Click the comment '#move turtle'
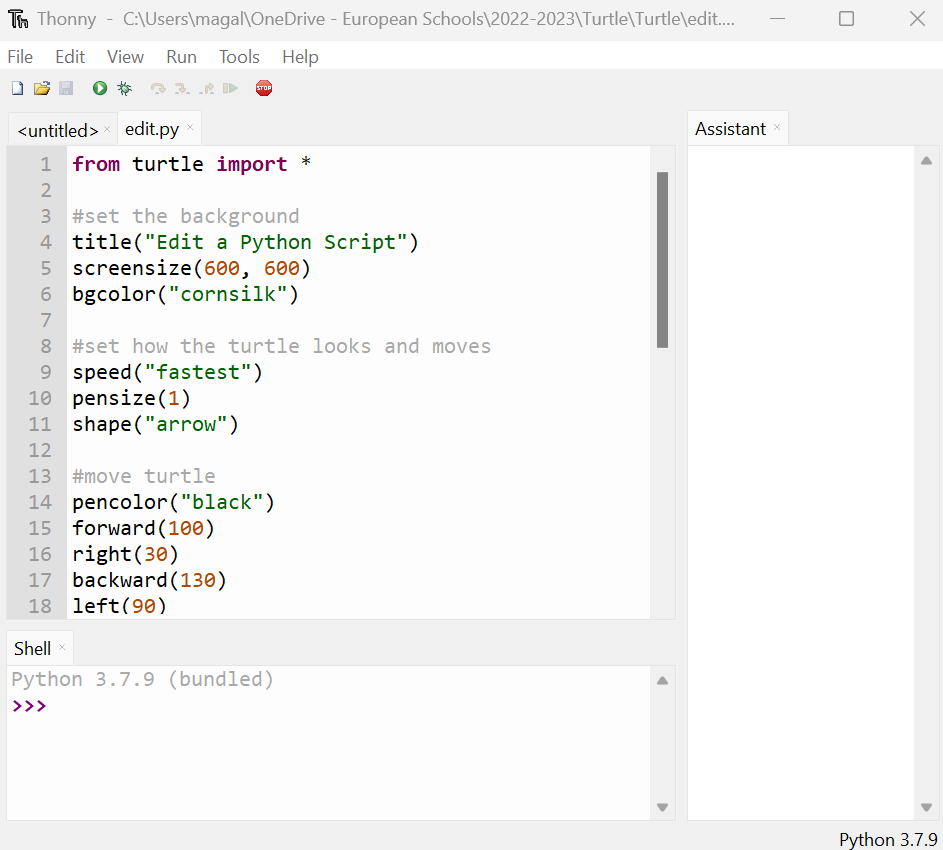 click(x=144, y=476)
